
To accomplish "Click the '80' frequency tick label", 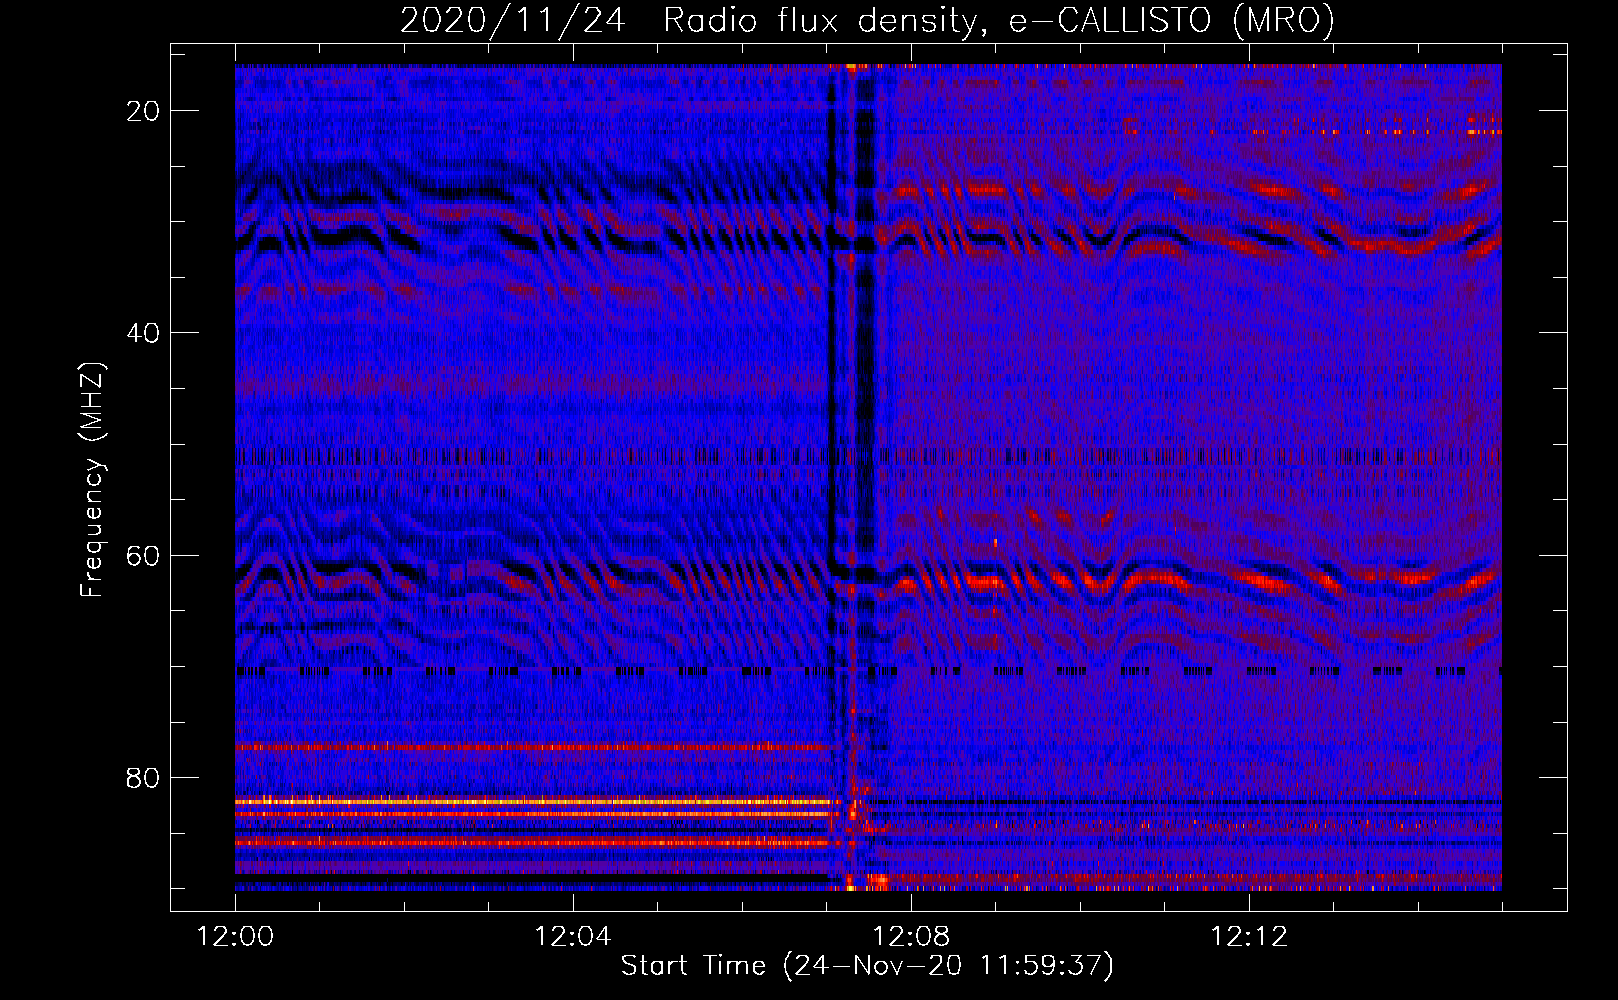I will [143, 778].
